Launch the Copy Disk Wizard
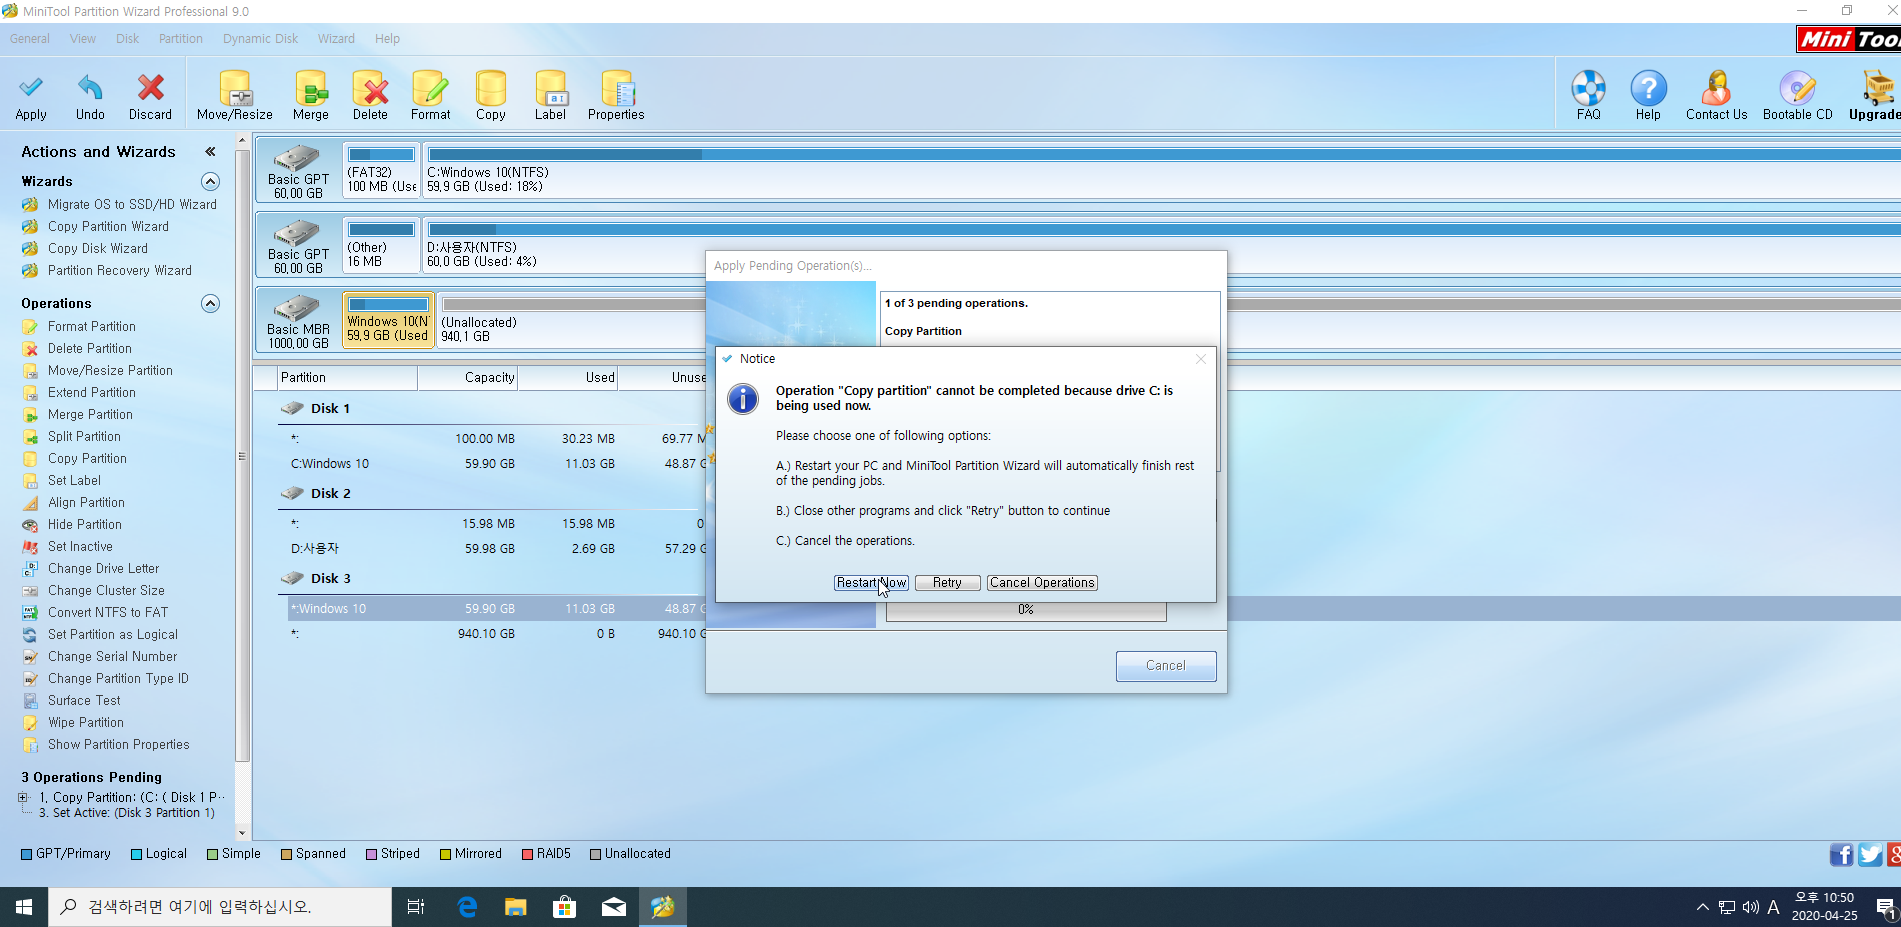 [x=97, y=248]
